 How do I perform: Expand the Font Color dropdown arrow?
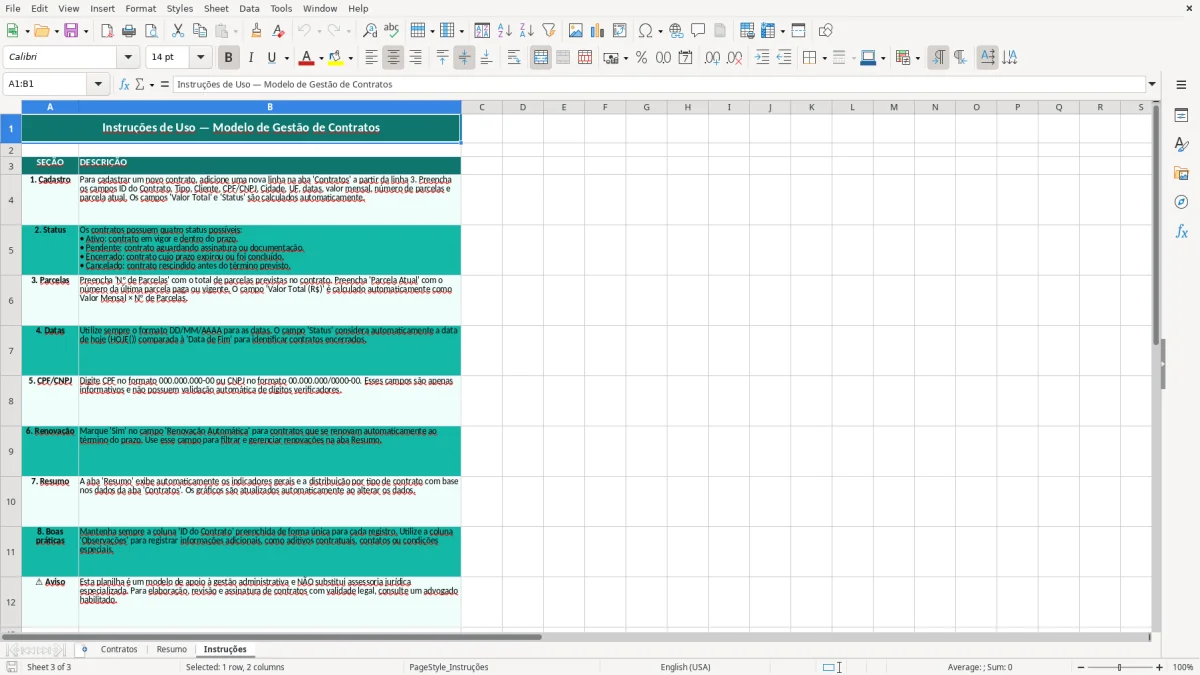pos(321,58)
